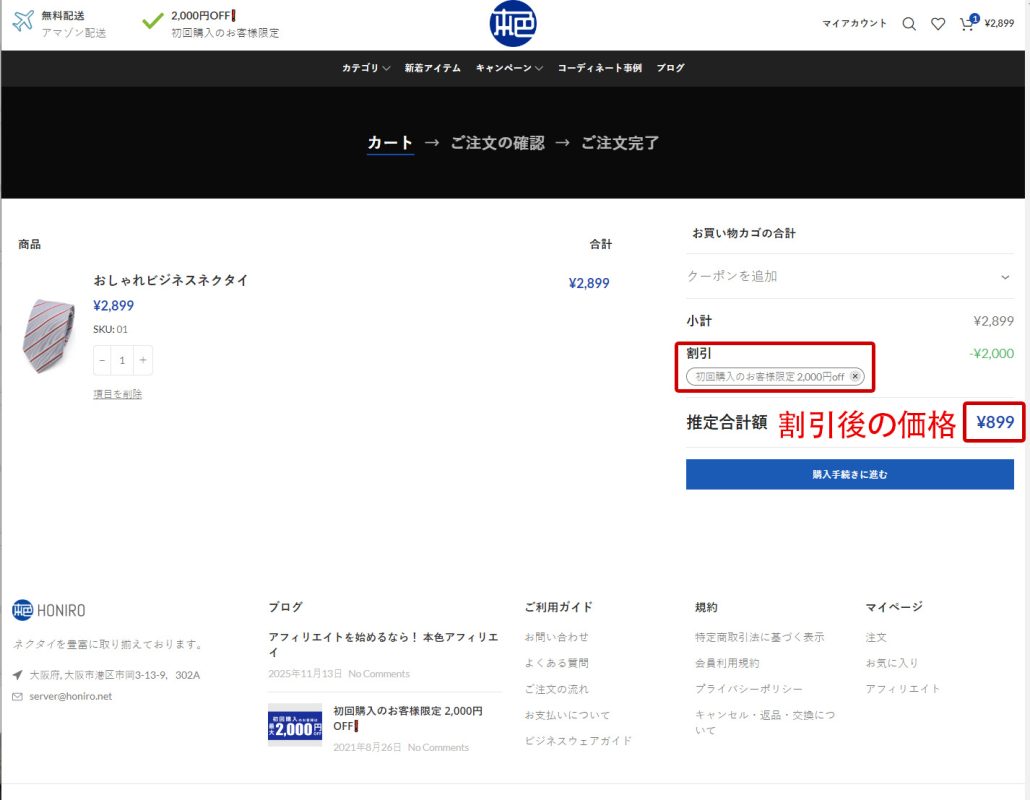Decrease necktie quantity with minus button
The height and width of the screenshot is (800, 1030).
point(102,361)
